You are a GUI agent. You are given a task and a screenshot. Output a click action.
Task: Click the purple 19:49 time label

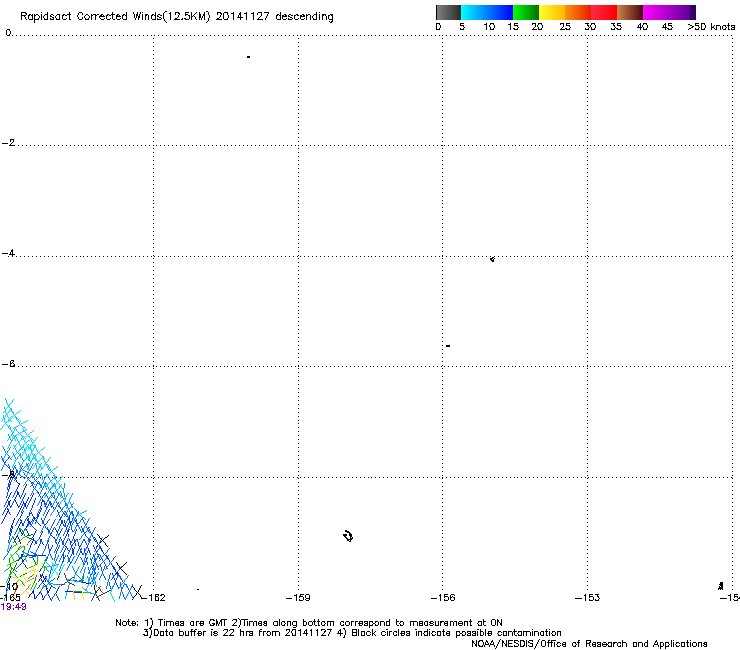[x=13, y=607]
